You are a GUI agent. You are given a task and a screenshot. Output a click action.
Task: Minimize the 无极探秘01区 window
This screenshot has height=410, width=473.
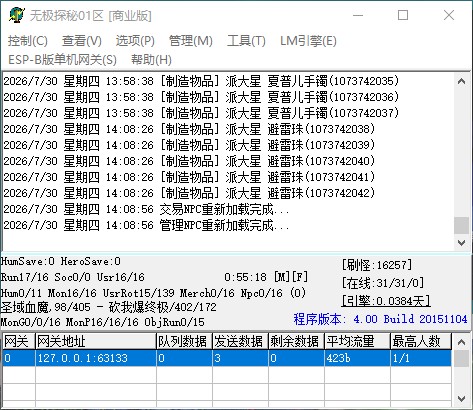pyautogui.click(x=358, y=15)
